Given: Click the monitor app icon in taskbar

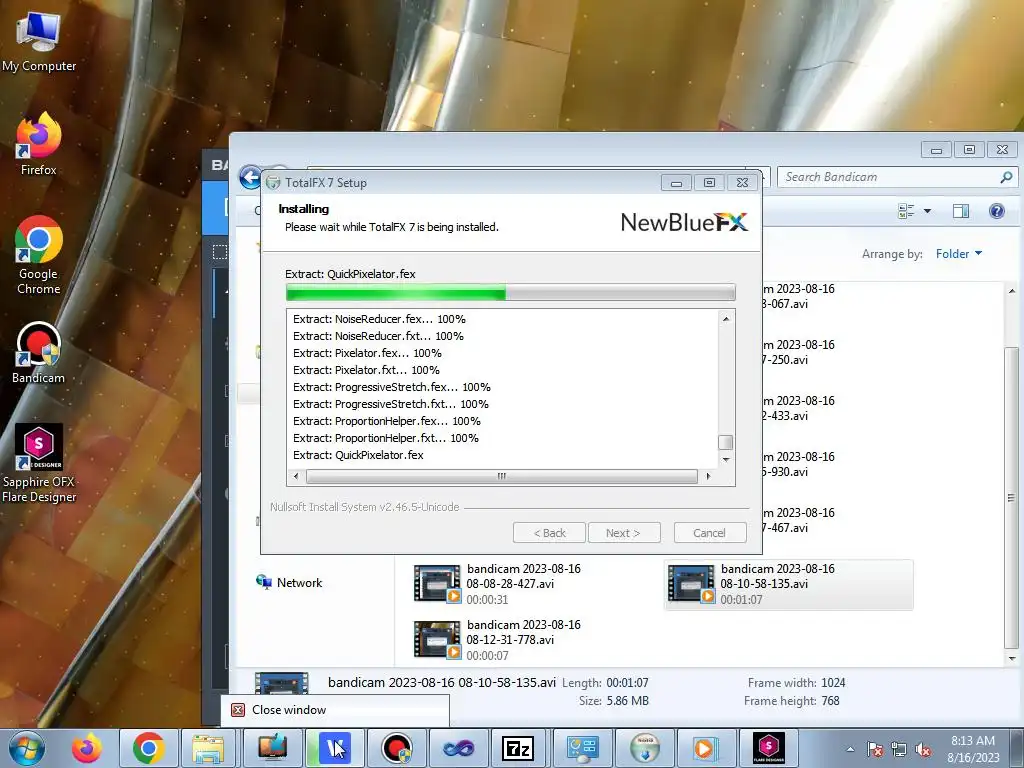Looking at the screenshot, I should click(x=272, y=748).
